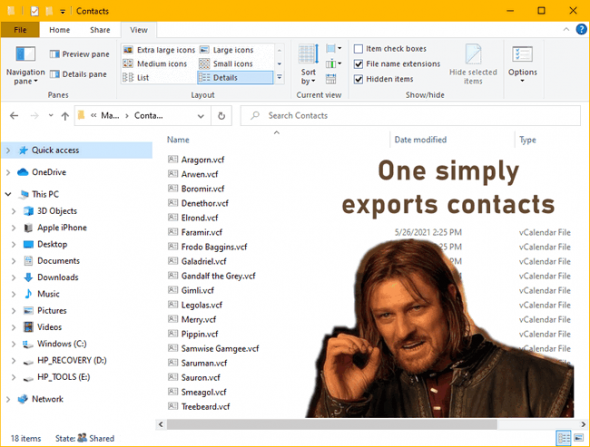Expand the OneDrive tree node
This screenshot has height=447, width=590.
pyautogui.click(x=8, y=172)
